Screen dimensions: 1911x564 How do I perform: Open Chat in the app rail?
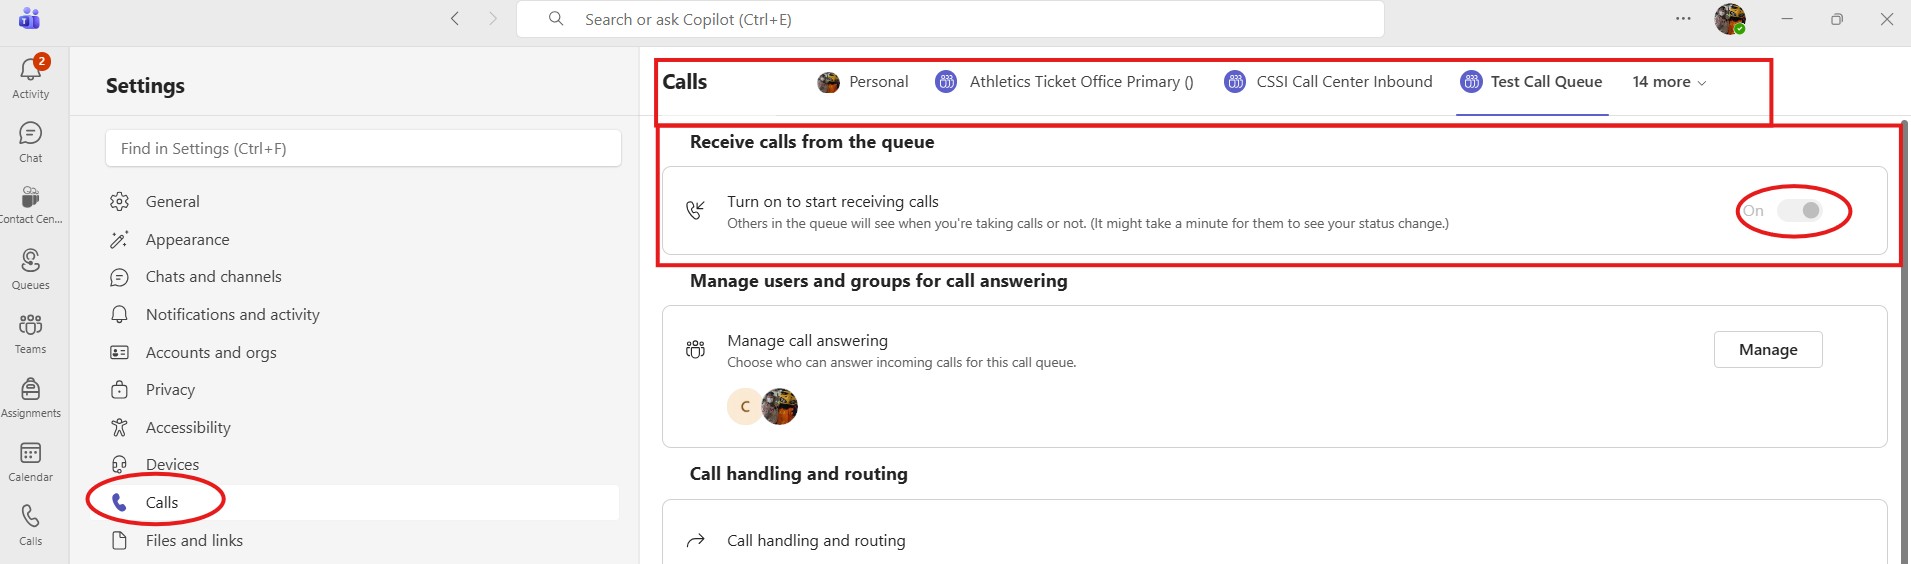coord(31,142)
